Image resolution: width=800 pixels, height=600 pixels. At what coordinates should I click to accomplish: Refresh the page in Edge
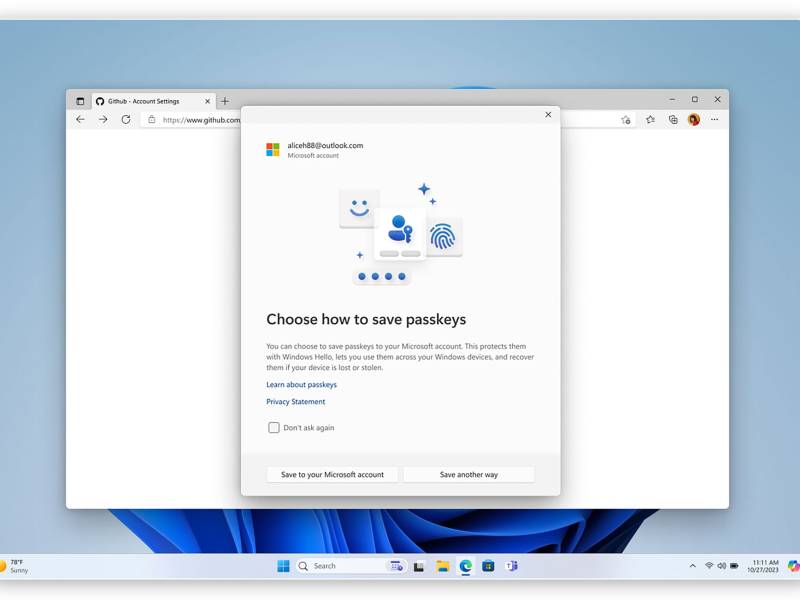pyautogui.click(x=126, y=119)
